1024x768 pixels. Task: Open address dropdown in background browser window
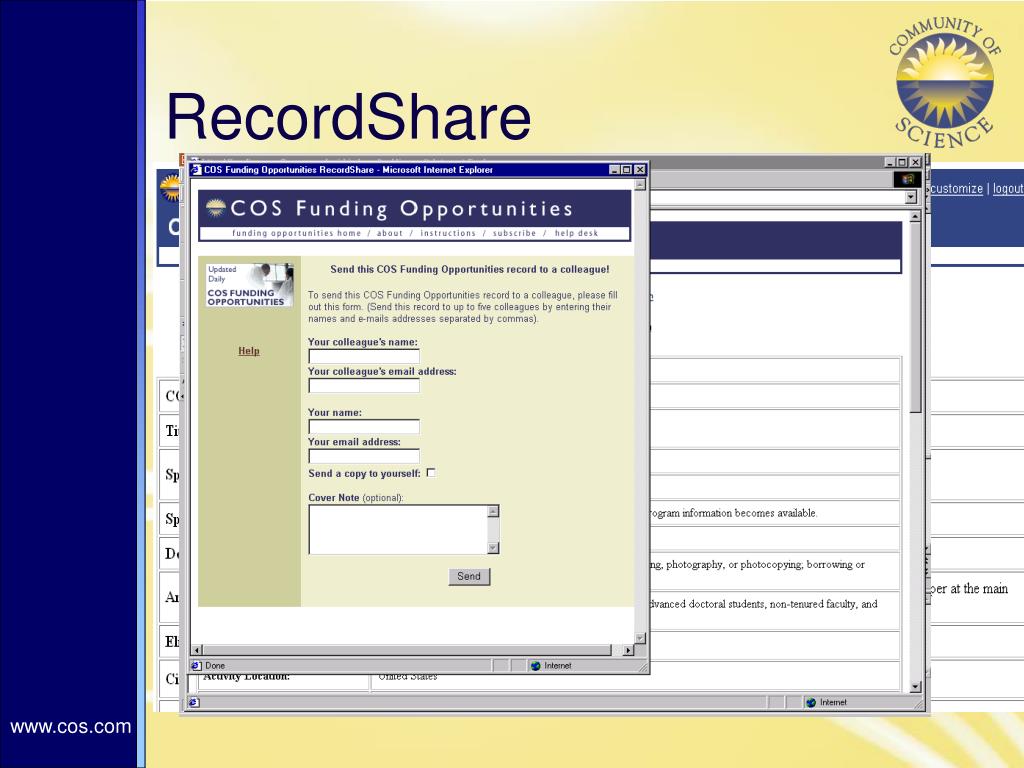coord(911,197)
